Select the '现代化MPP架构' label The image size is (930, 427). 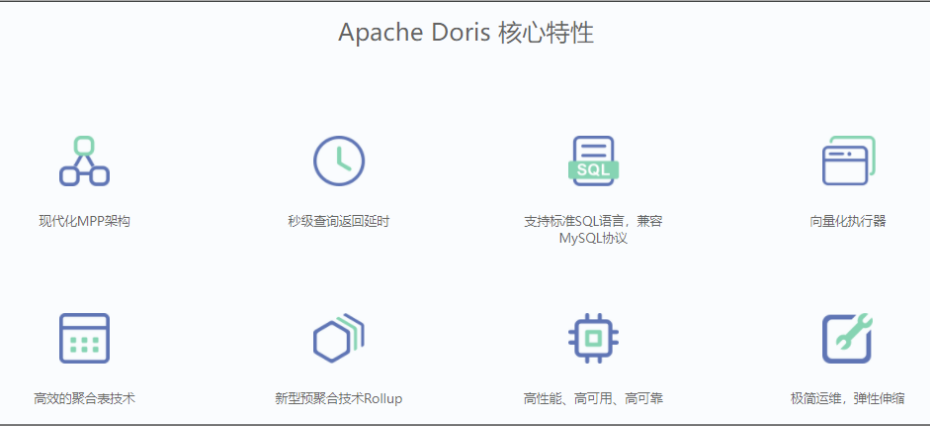84,221
